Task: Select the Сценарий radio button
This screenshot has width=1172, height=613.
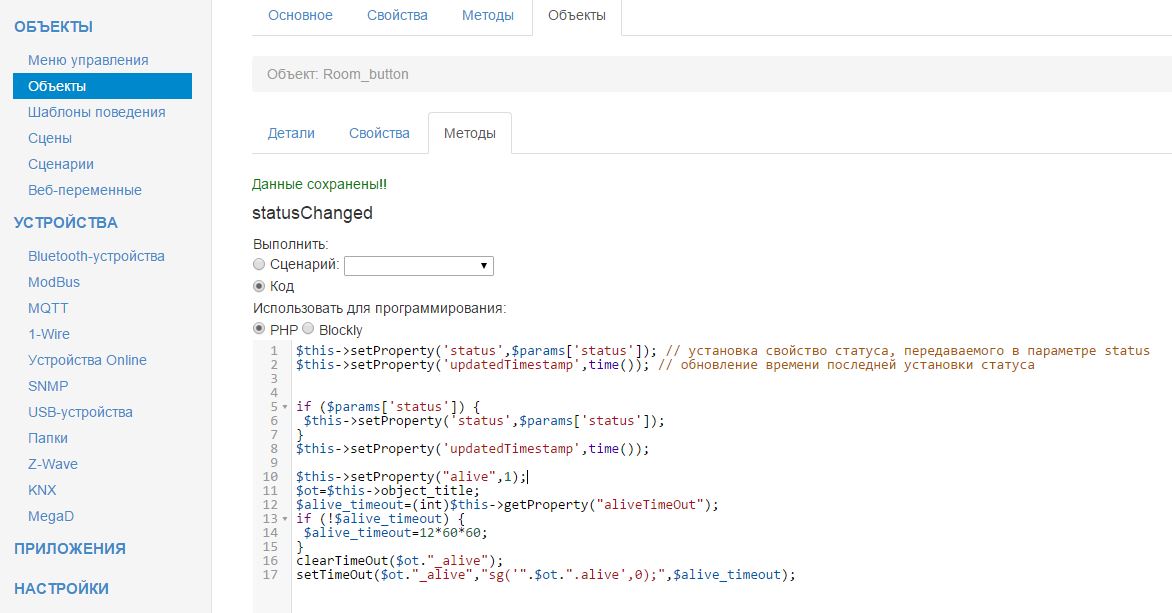Action: pos(260,265)
